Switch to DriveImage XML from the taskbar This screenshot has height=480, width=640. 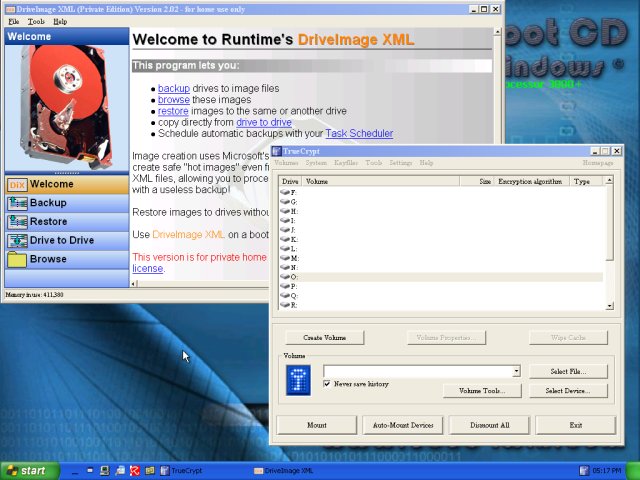coord(283,471)
